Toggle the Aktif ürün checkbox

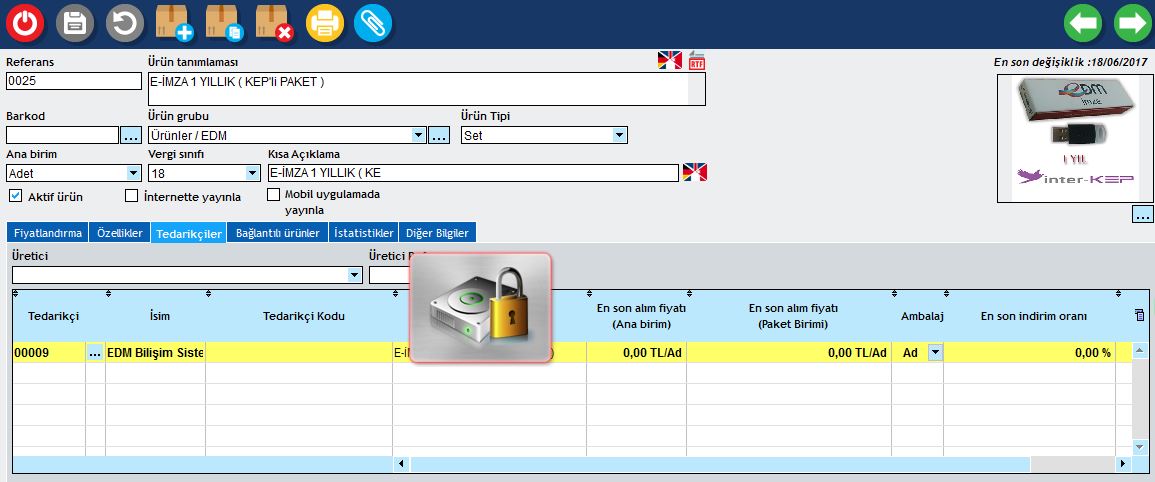click(x=15, y=196)
